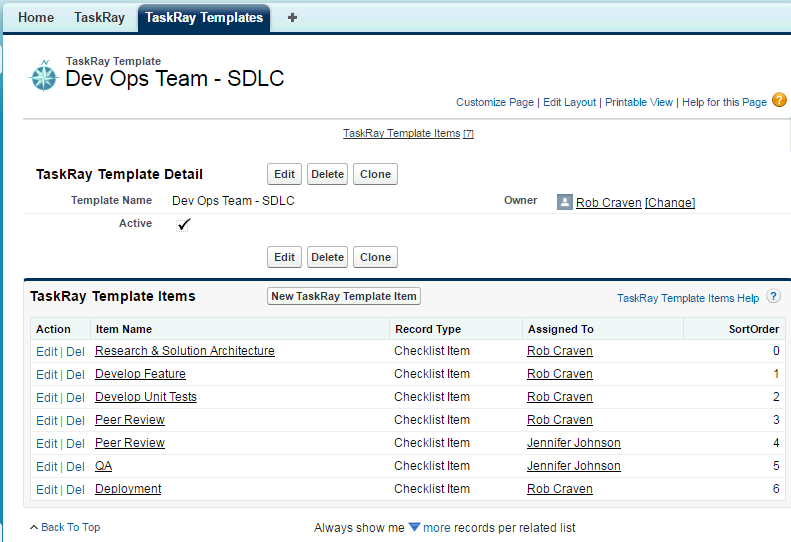Open Research & Solution Architecture item
The width and height of the screenshot is (791, 542).
tap(185, 351)
